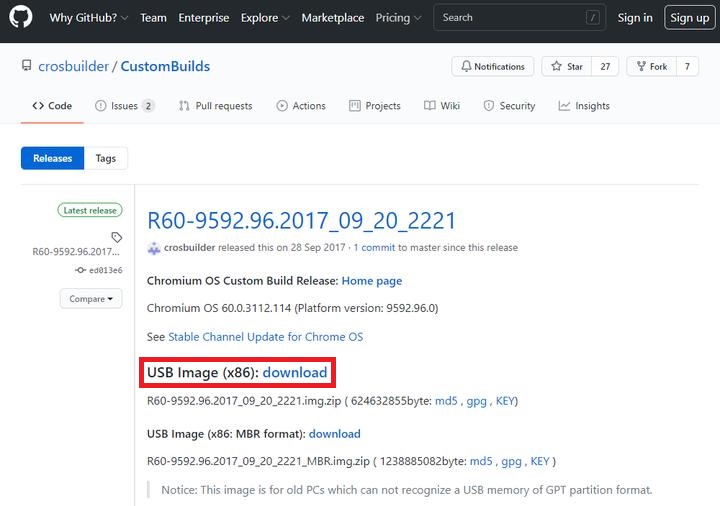The height and width of the screenshot is (506, 720).
Task: Download the USB Image (x86)
Action: pyautogui.click(x=295, y=372)
